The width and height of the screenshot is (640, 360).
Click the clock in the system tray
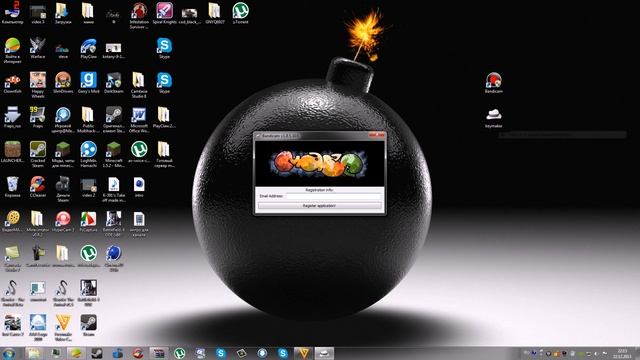[622, 353]
